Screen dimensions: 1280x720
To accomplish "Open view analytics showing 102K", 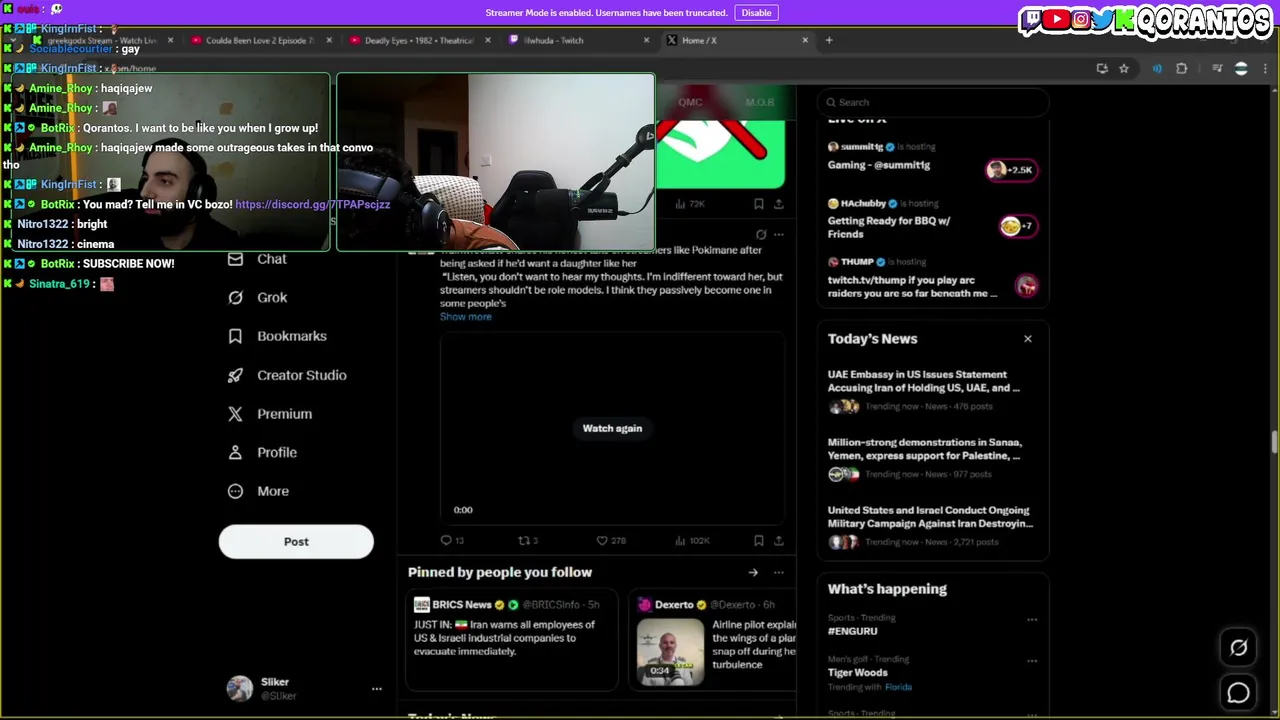I will point(692,540).
